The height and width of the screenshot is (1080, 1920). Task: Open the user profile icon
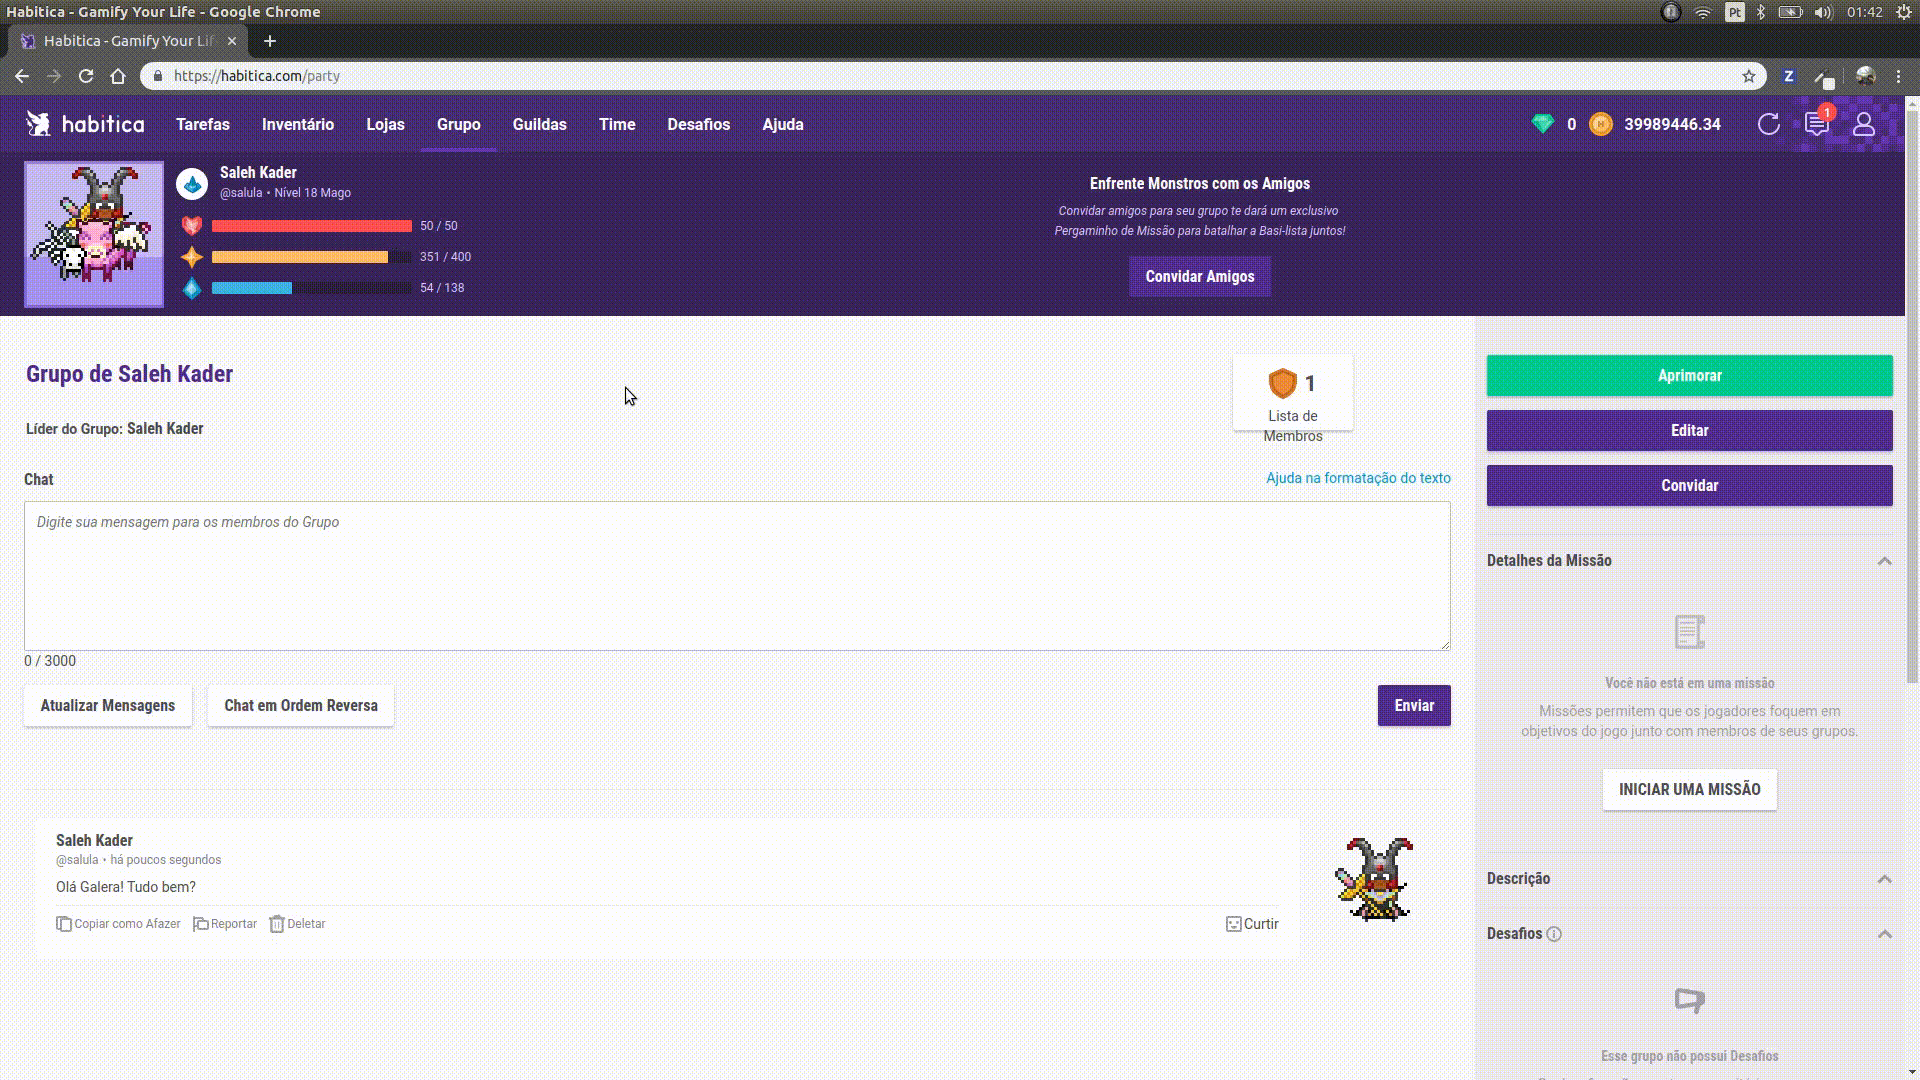pyautogui.click(x=1863, y=124)
